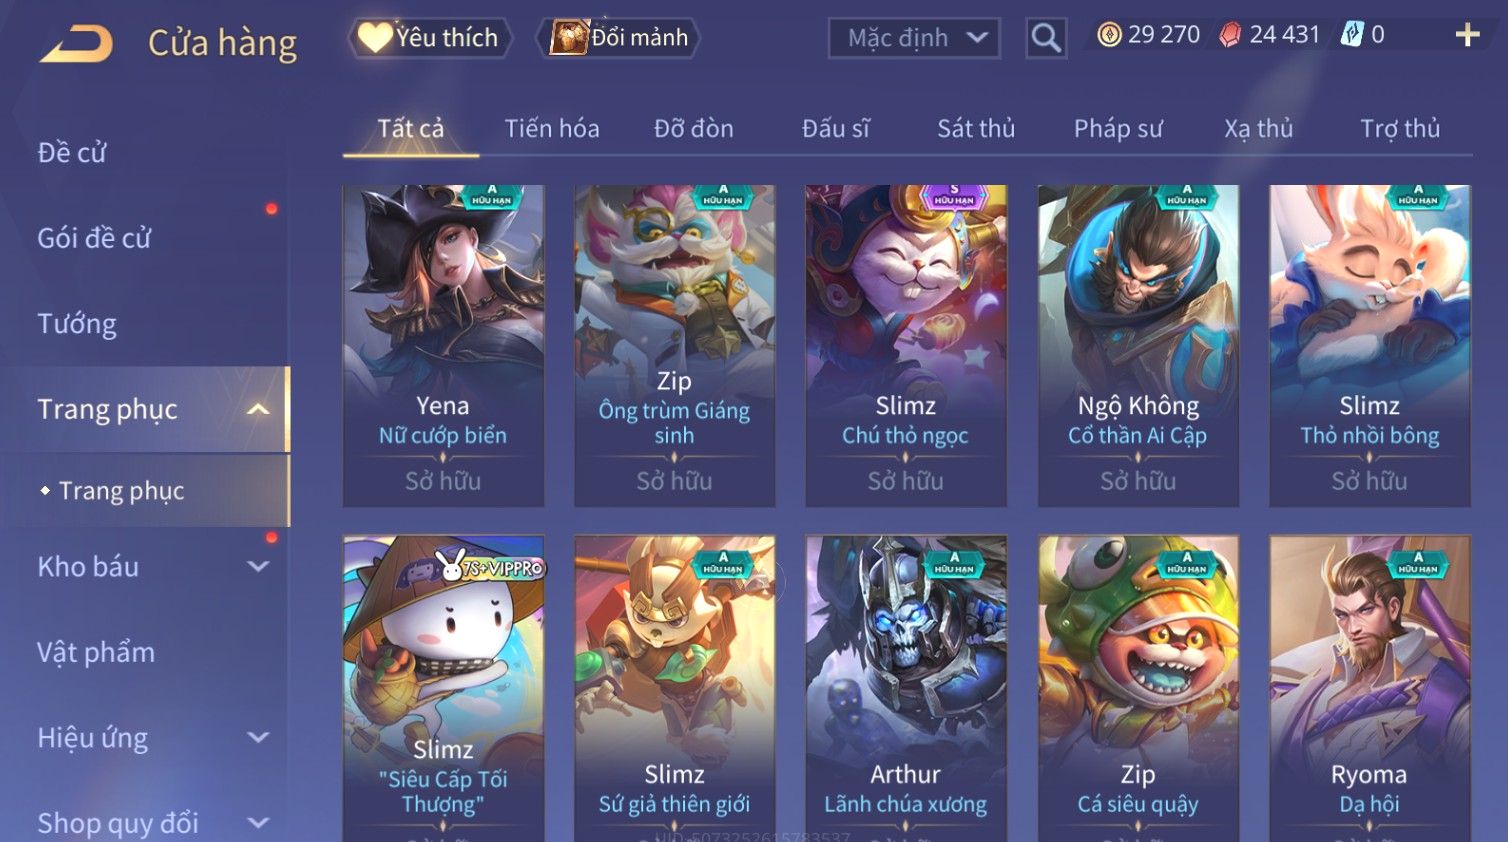Switch to the Pháp sư tab

pyautogui.click(x=1118, y=129)
